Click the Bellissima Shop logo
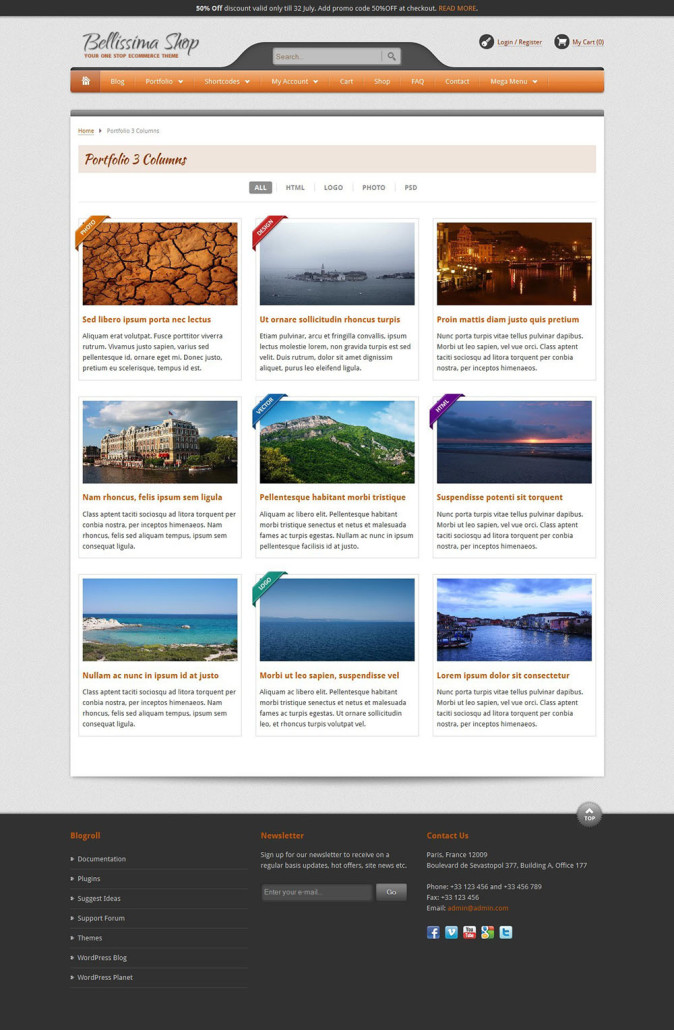Image resolution: width=674 pixels, height=1030 pixels. [x=140, y=45]
